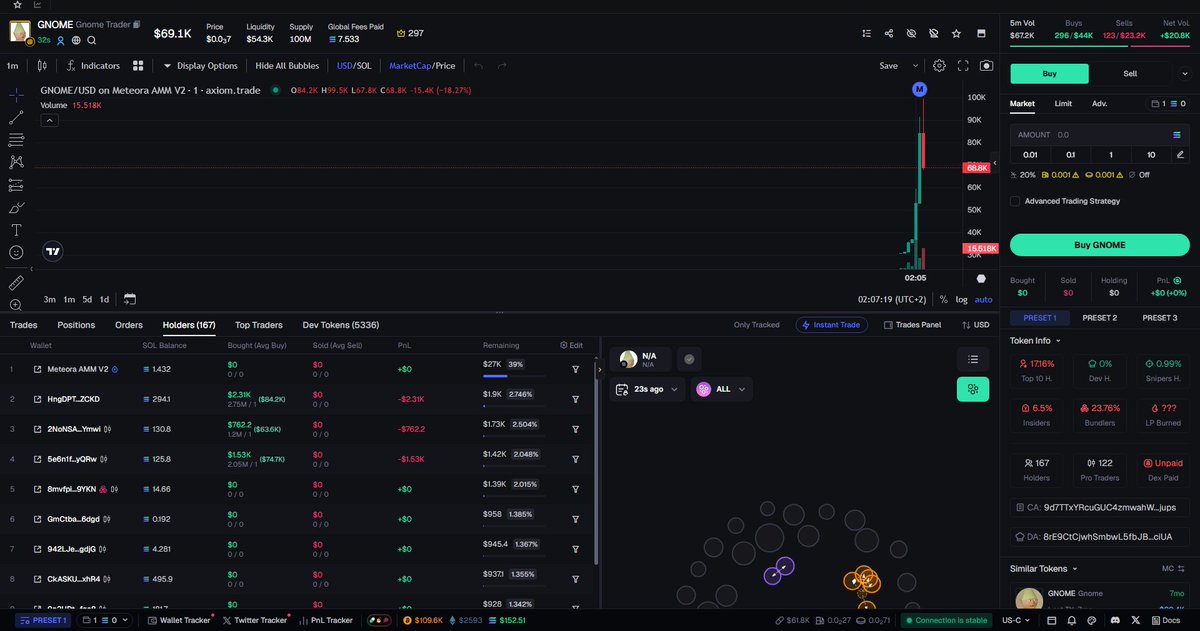Open the globe website link icon
The image size is (1200, 631).
76,41
